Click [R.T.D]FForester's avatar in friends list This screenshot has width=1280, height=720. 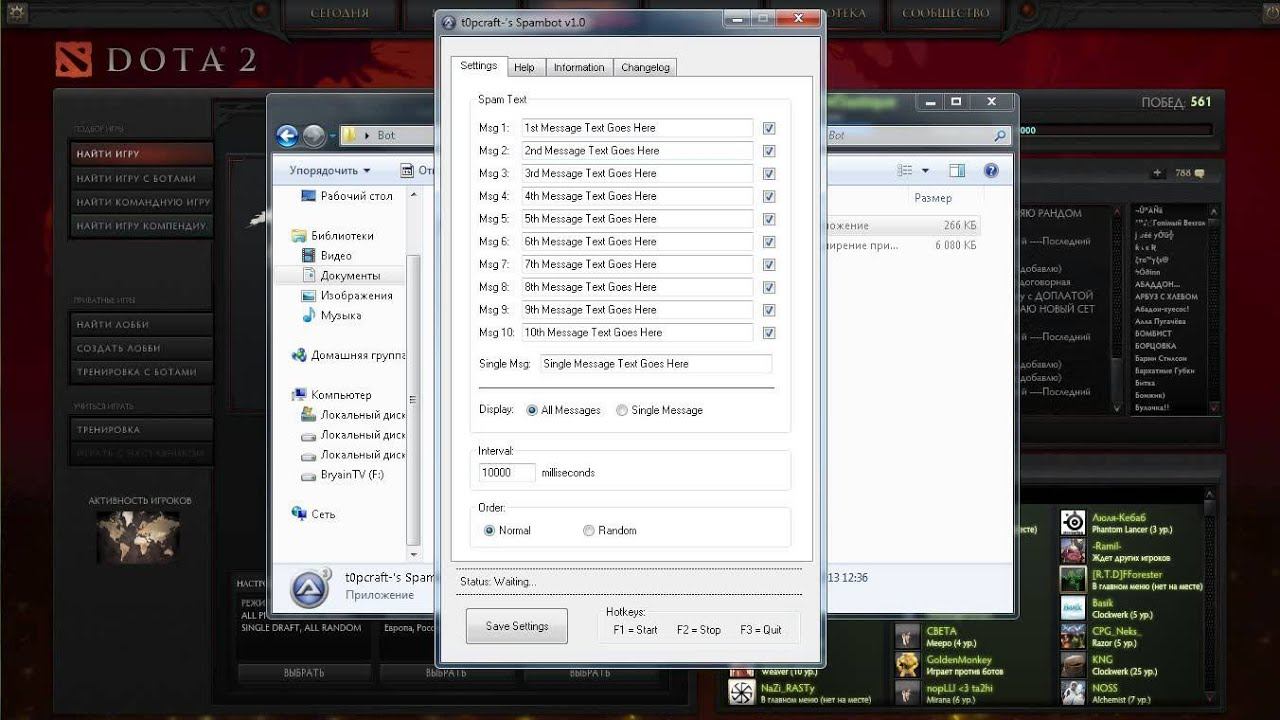1073,579
